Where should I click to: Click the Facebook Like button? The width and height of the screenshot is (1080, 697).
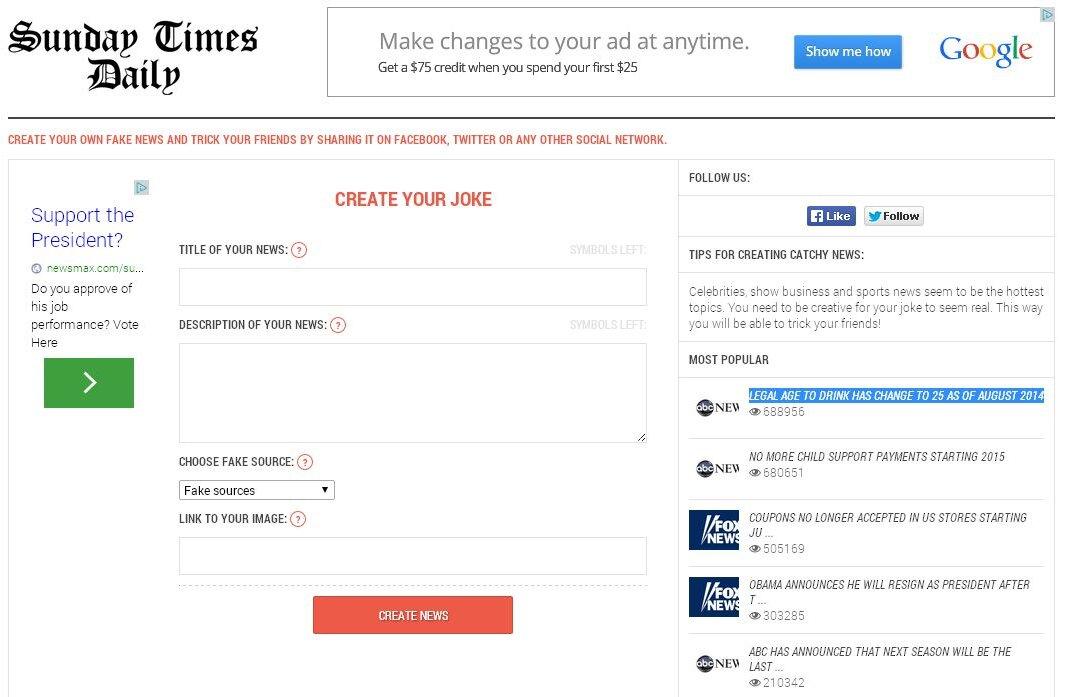(831, 216)
